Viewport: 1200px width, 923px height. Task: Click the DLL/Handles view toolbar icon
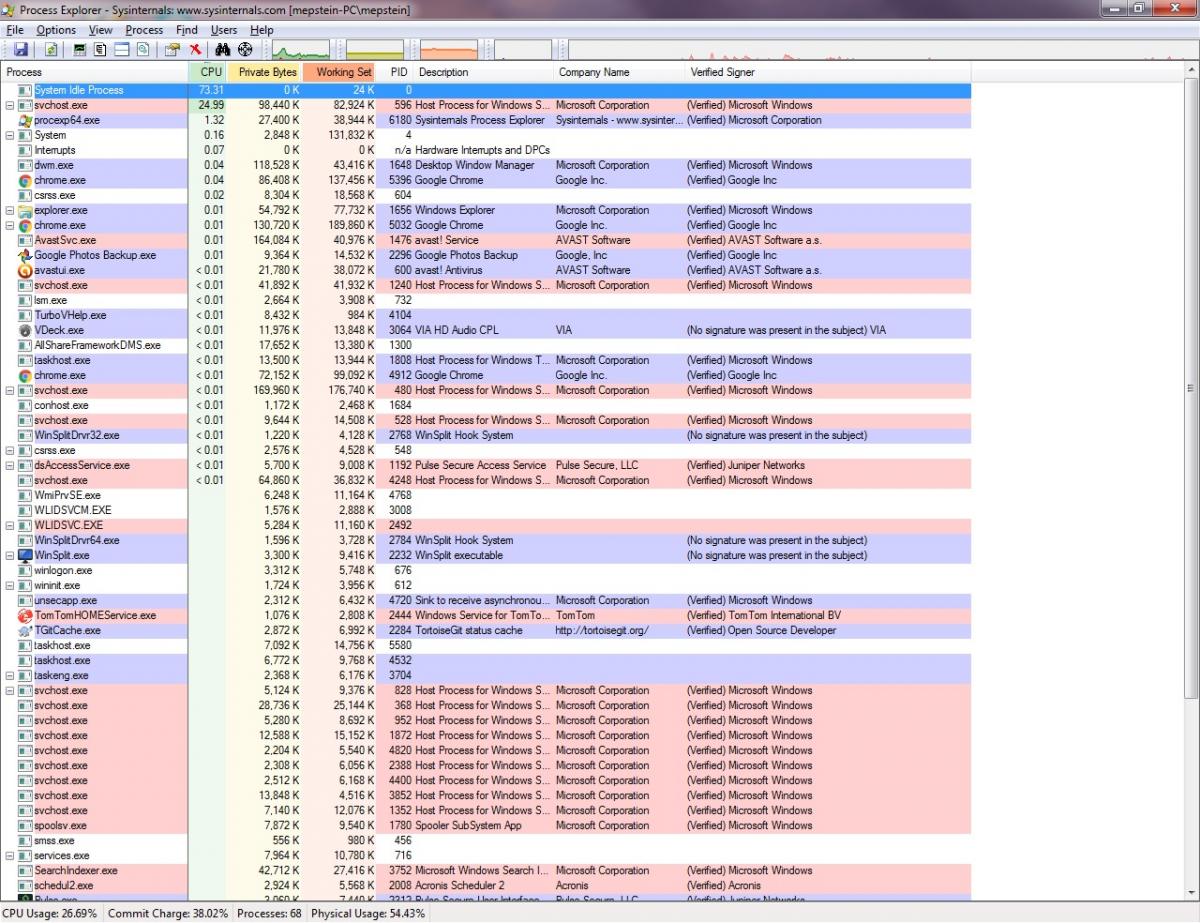pos(143,49)
